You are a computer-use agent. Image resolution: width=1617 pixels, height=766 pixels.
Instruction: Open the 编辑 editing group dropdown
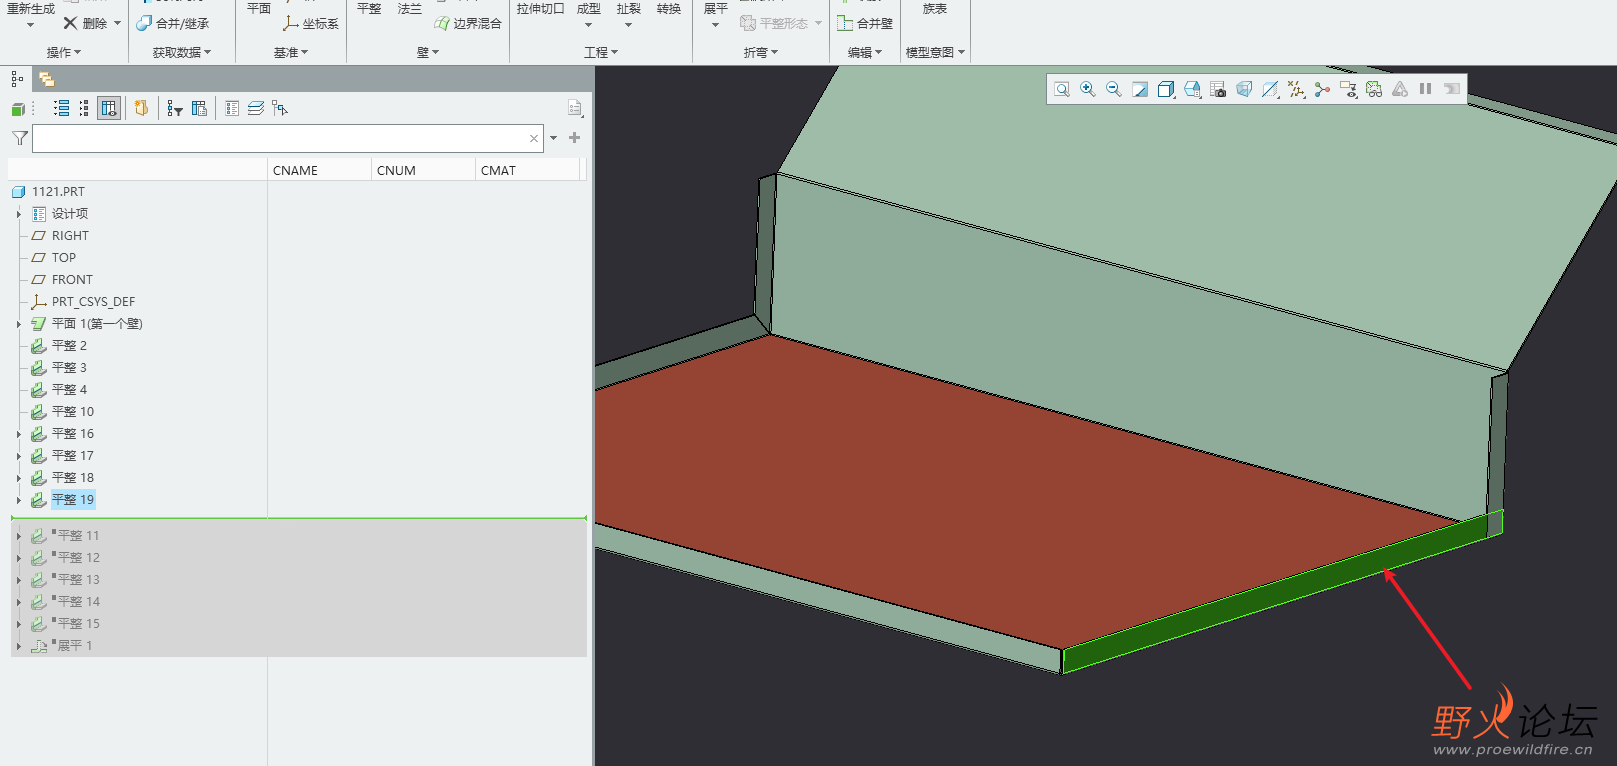(865, 52)
